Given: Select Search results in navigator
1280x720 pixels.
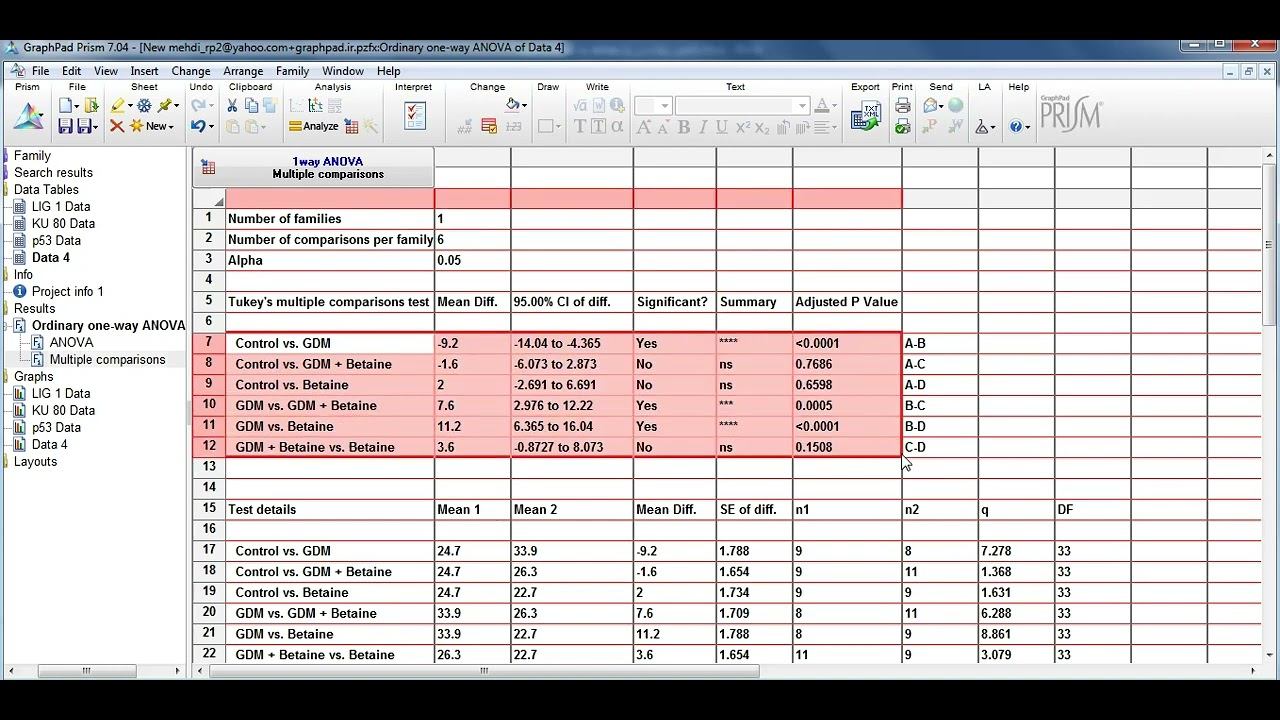Looking at the screenshot, I should point(53,172).
